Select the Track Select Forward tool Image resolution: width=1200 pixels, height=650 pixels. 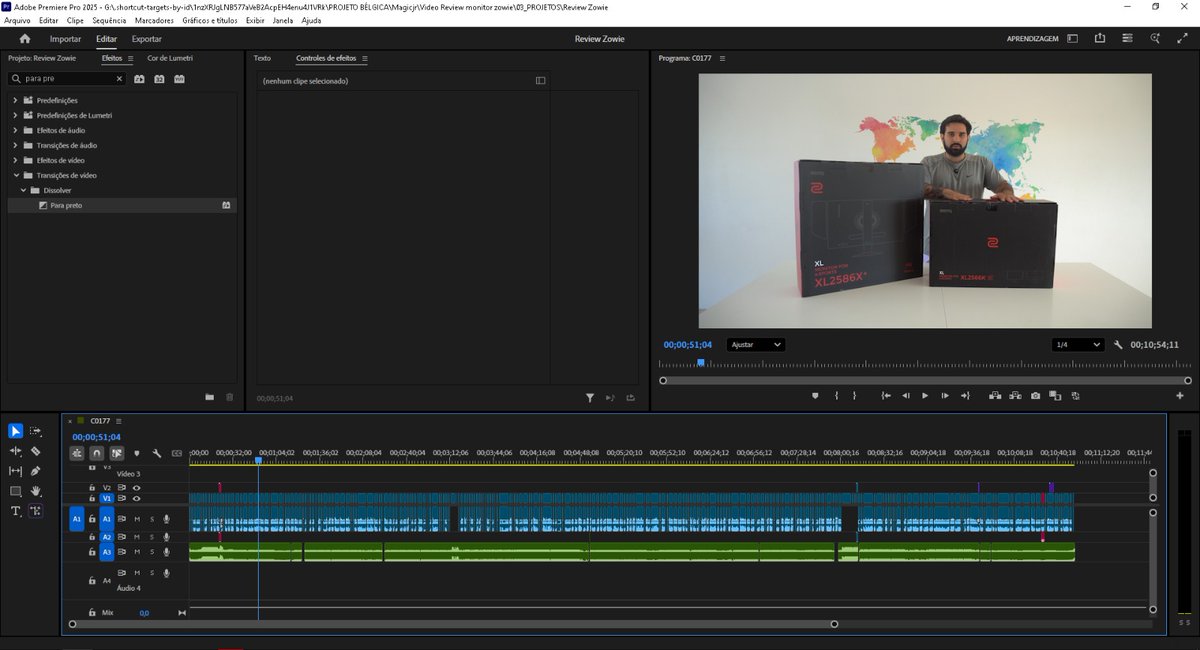pyautogui.click(x=36, y=431)
